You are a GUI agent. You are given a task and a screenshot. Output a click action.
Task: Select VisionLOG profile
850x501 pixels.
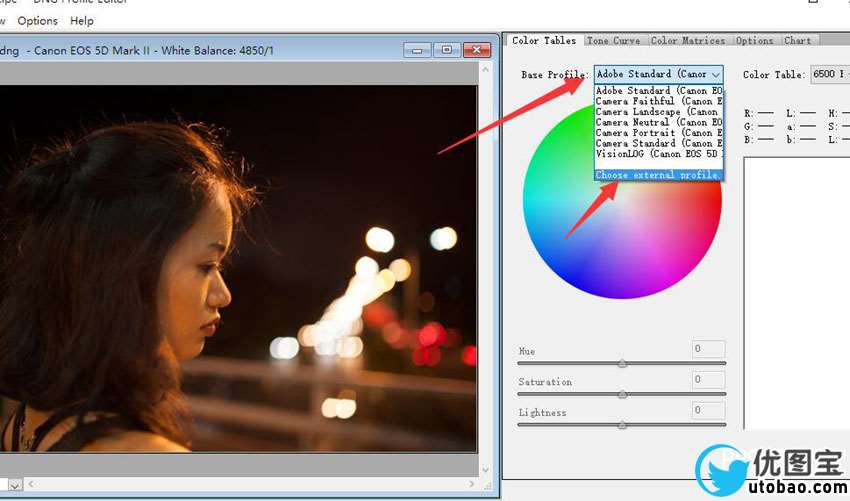click(659, 153)
